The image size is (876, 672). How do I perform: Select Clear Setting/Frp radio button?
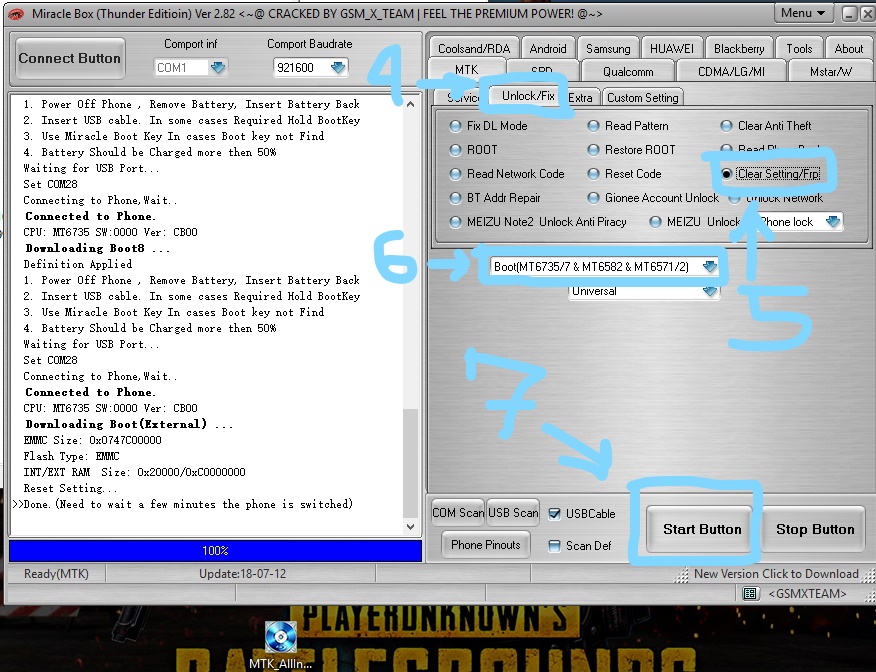coord(726,174)
